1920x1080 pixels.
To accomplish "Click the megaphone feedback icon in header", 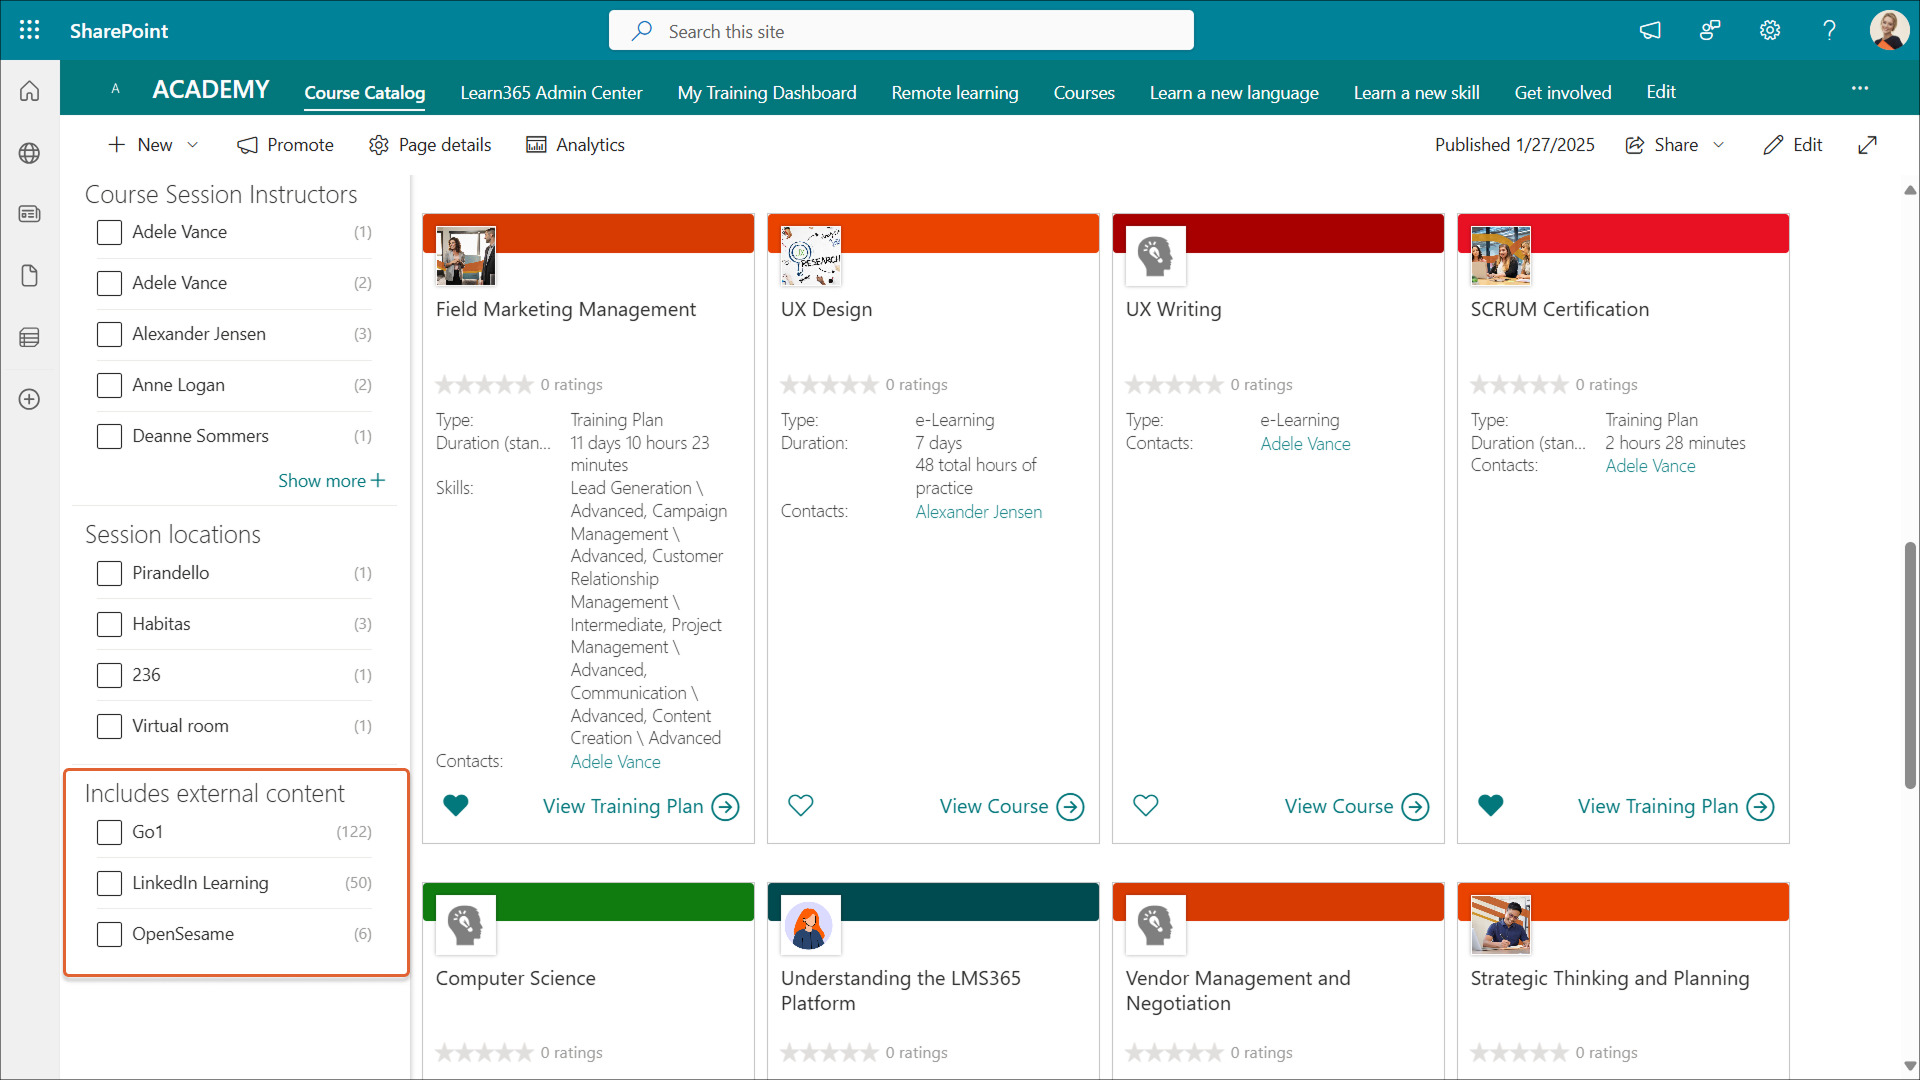I will pyautogui.click(x=1650, y=30).
